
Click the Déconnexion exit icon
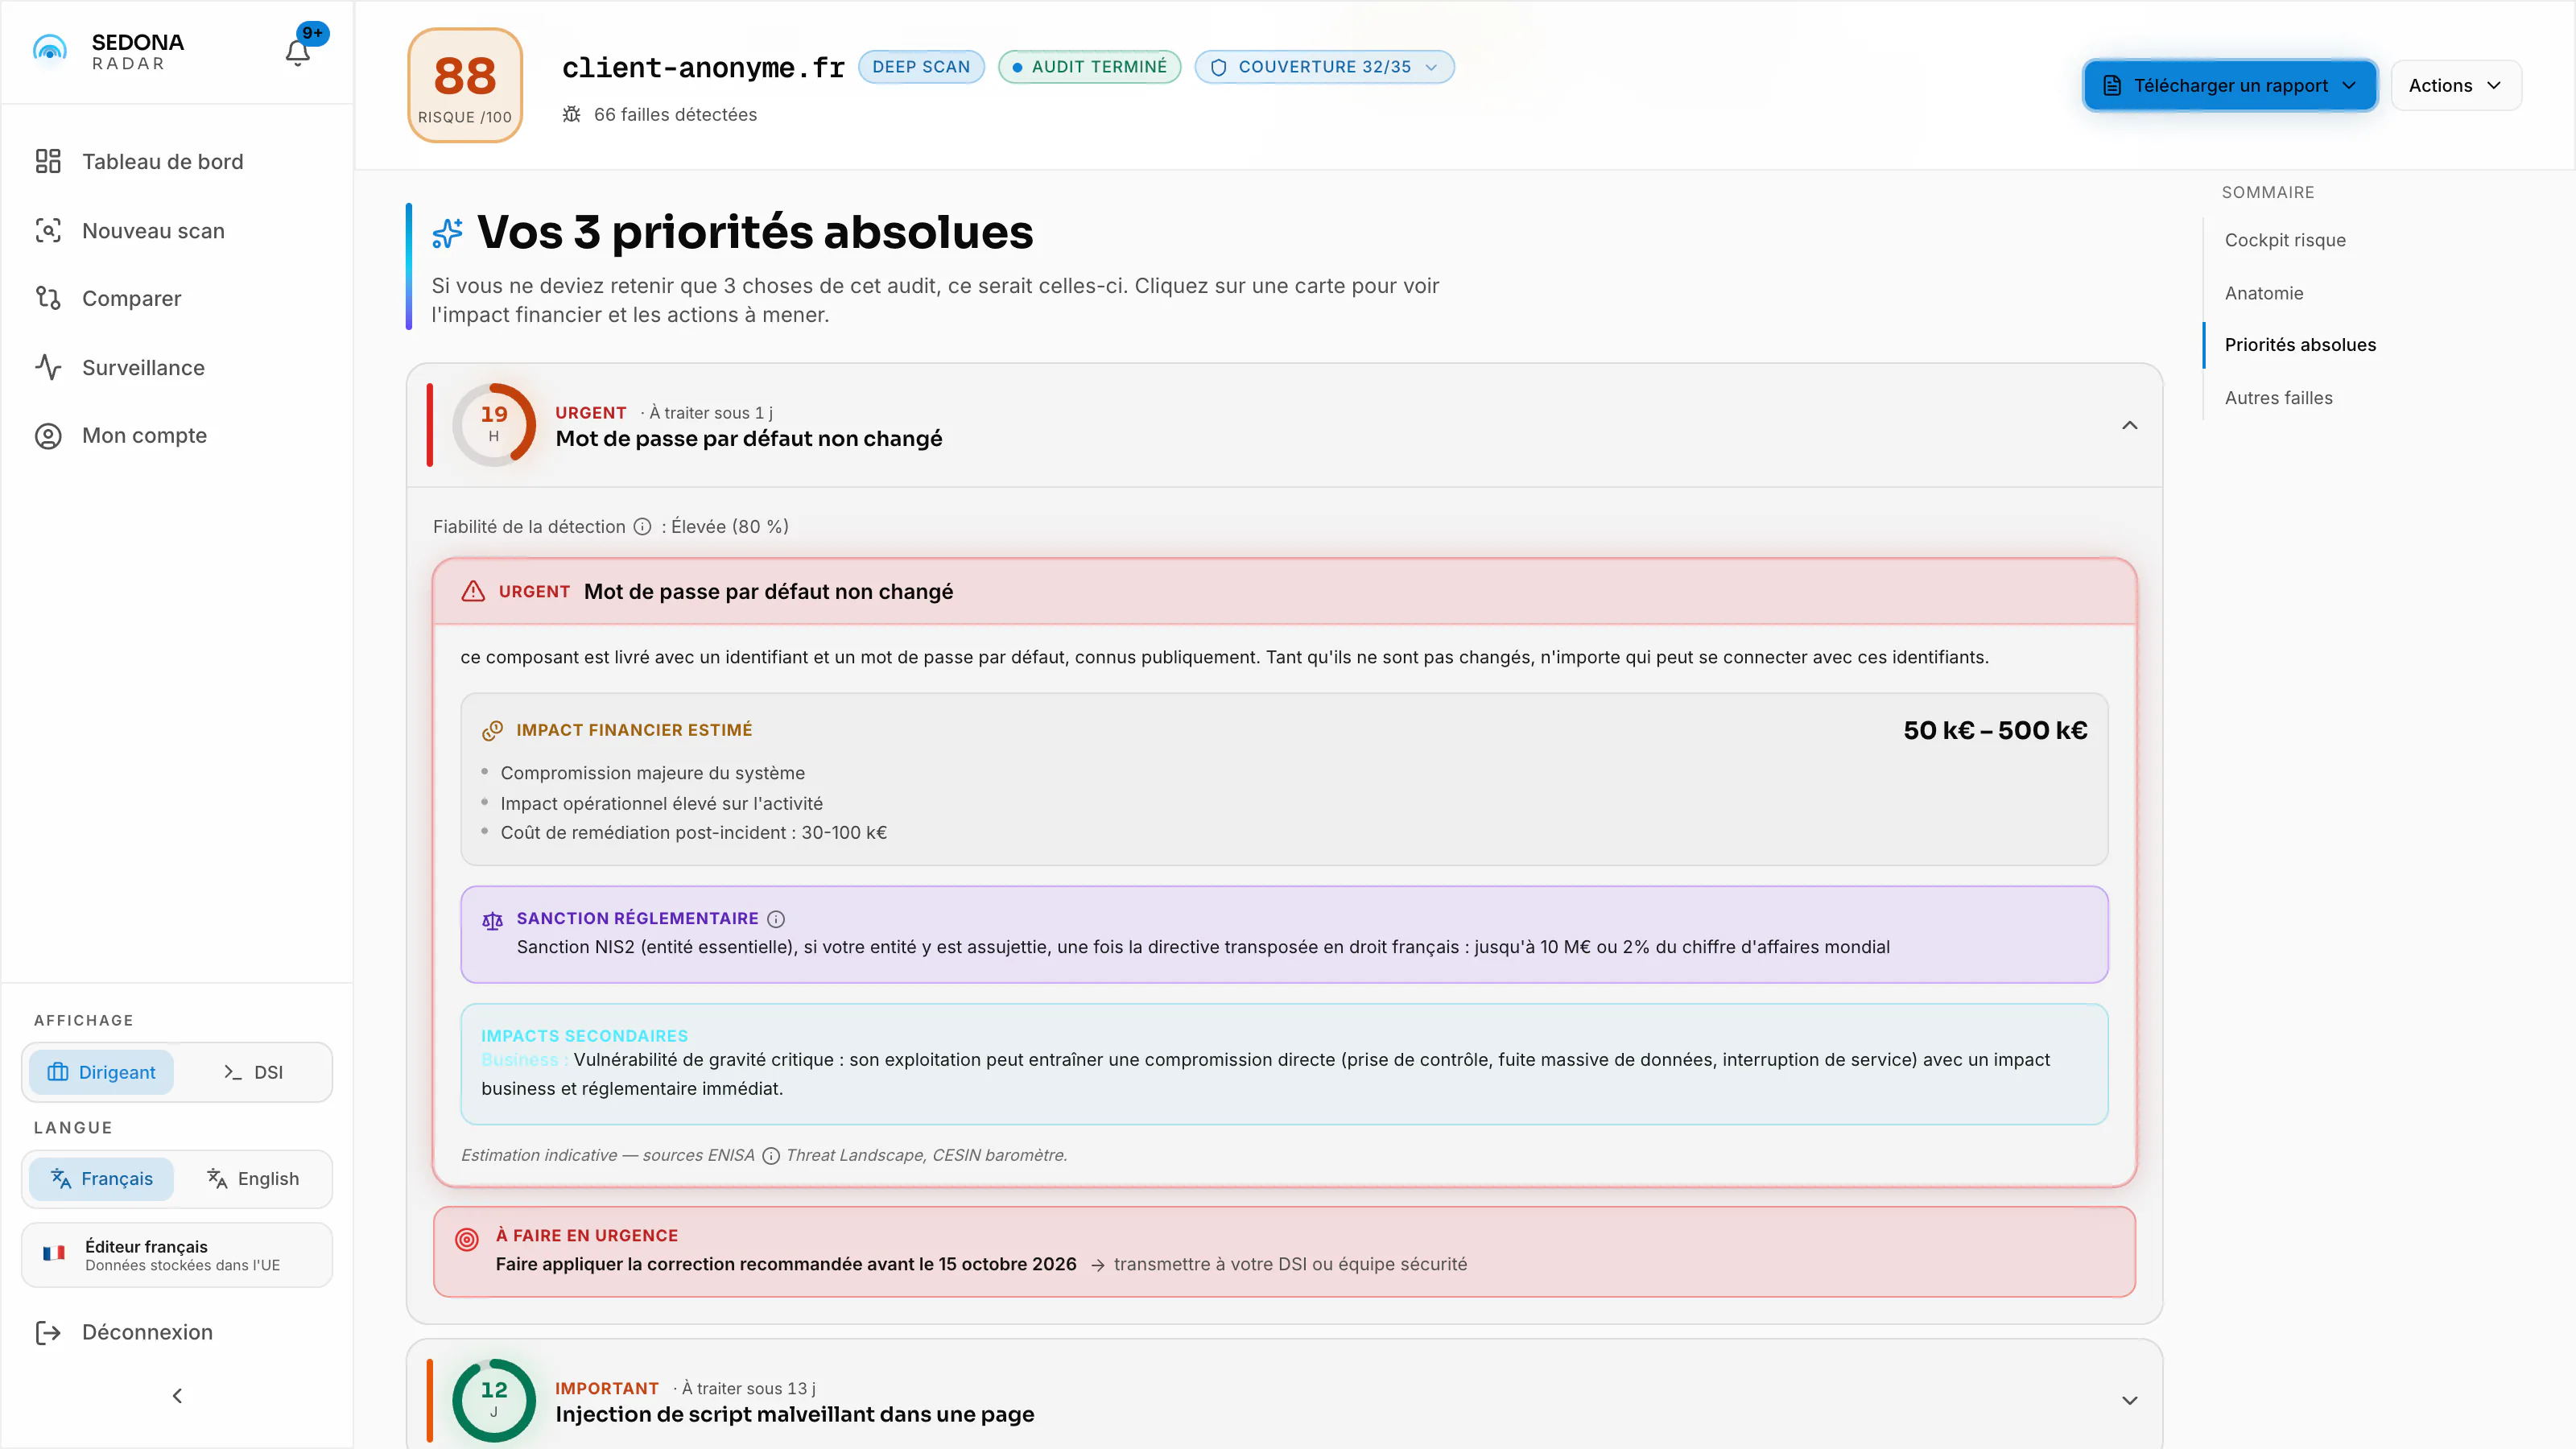(48, 1333)
